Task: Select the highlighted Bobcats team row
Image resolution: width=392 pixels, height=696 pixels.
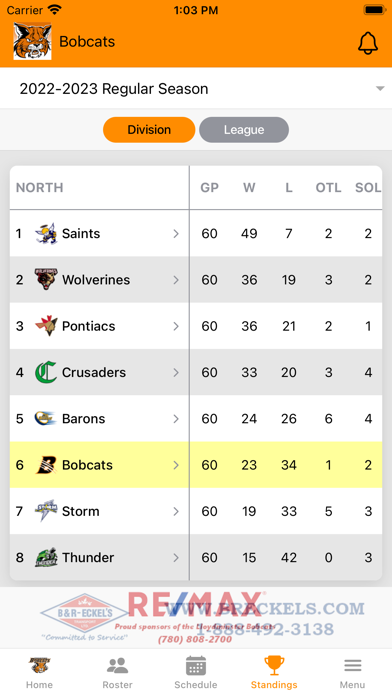Action: [196, 465]
